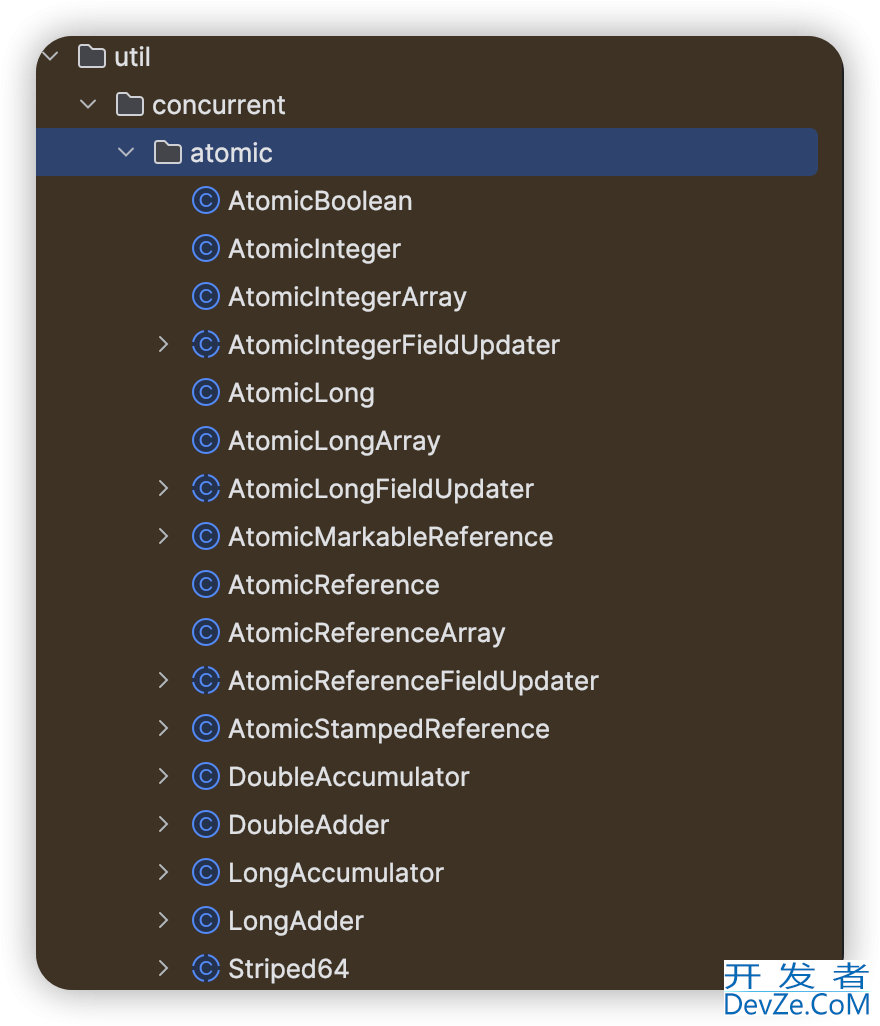The image size is (880, 1026).
Task: Expand the LongAdder class arrow
Action: 164,921
